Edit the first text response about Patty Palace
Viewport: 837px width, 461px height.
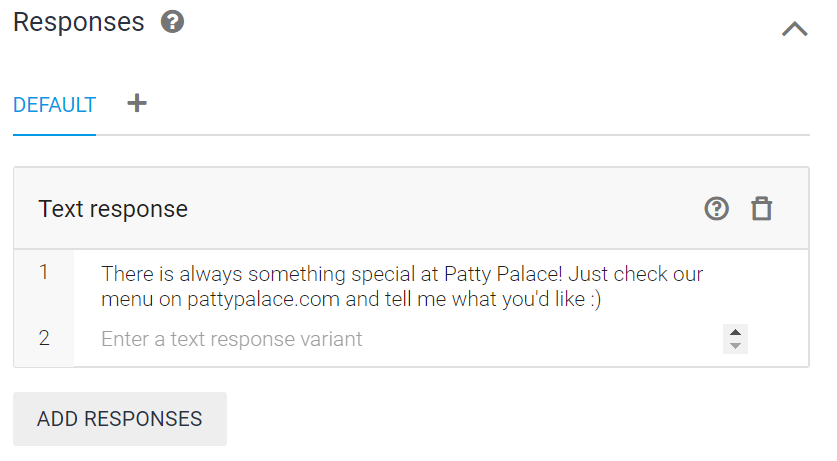[x=402, y=287]
